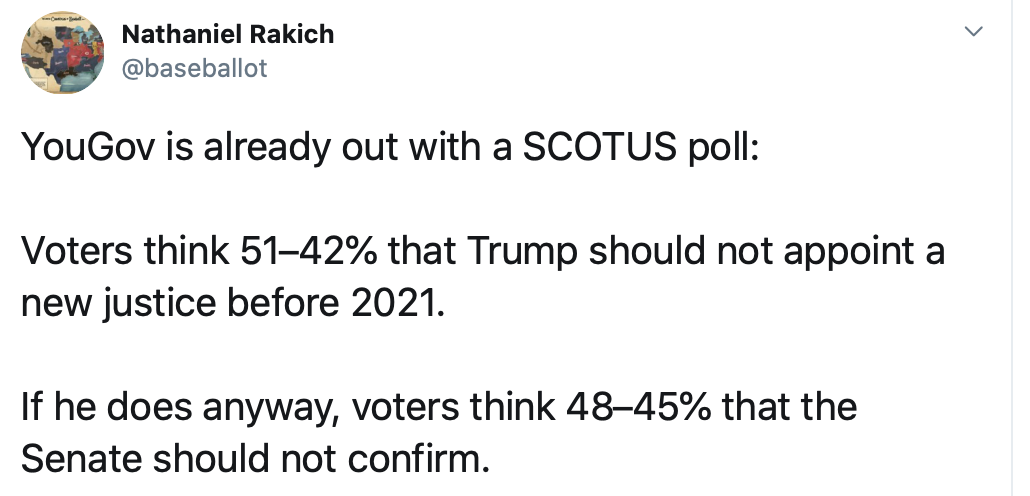The width and height of the screenshot is (1030, 496).
Task: Open the @baseballot handle link
Action: (194, 68)
